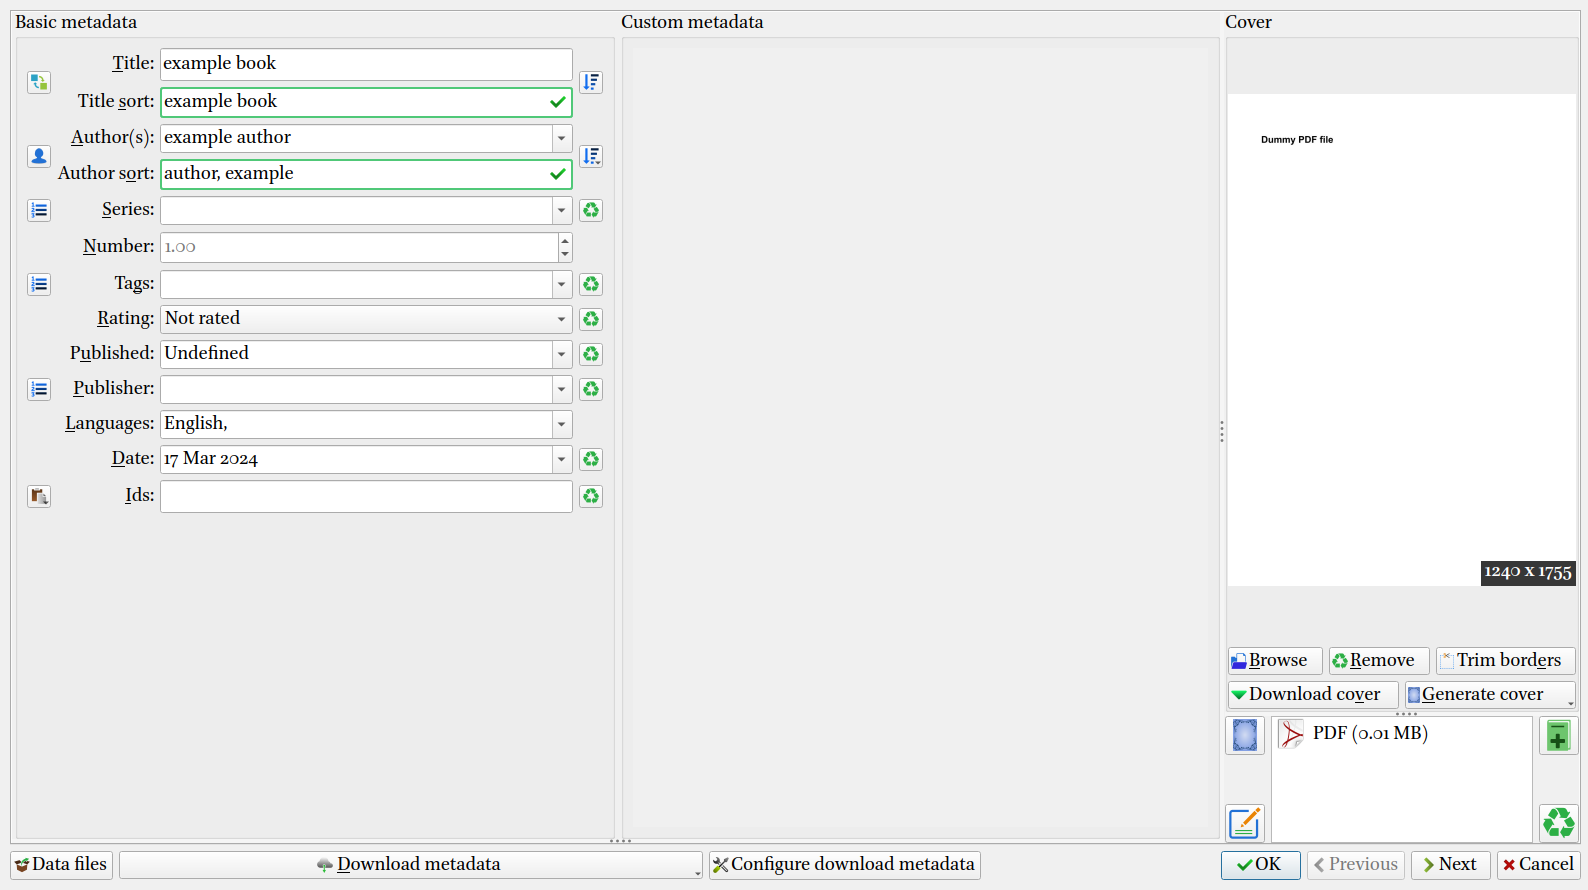Open the Data files button
This screenshot has width=1588, height=890.
click(62, 865)
